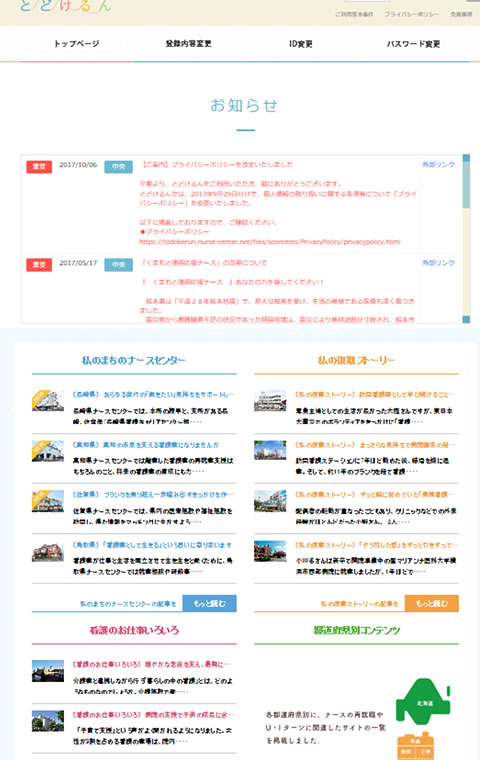480x760 pixels.
Task: Click the notice list scrollbar thumb
Action: pyautogui.click(x=466, y=186)
